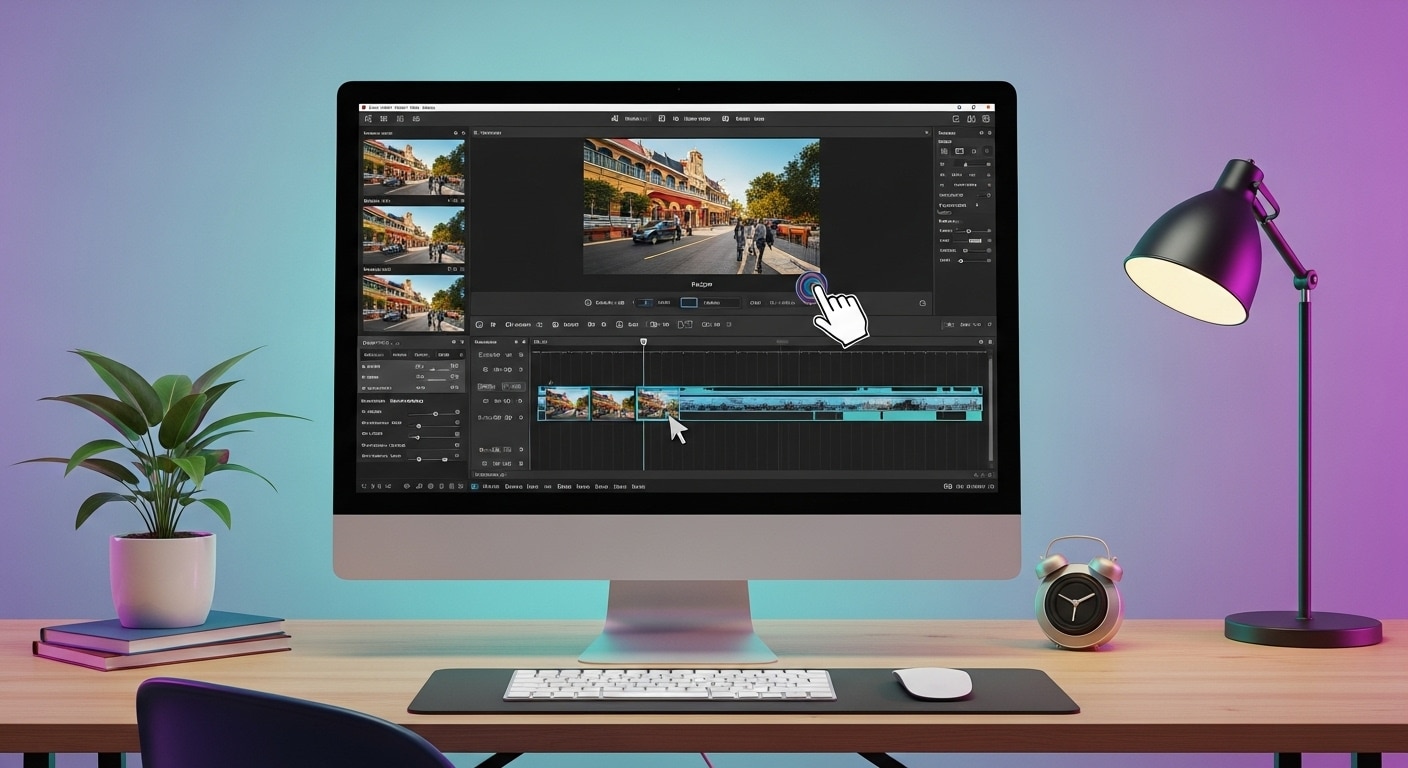
Task: Click the first icon in the top-left toolbar
Action: pyautogui.click(x=367, y=119)
